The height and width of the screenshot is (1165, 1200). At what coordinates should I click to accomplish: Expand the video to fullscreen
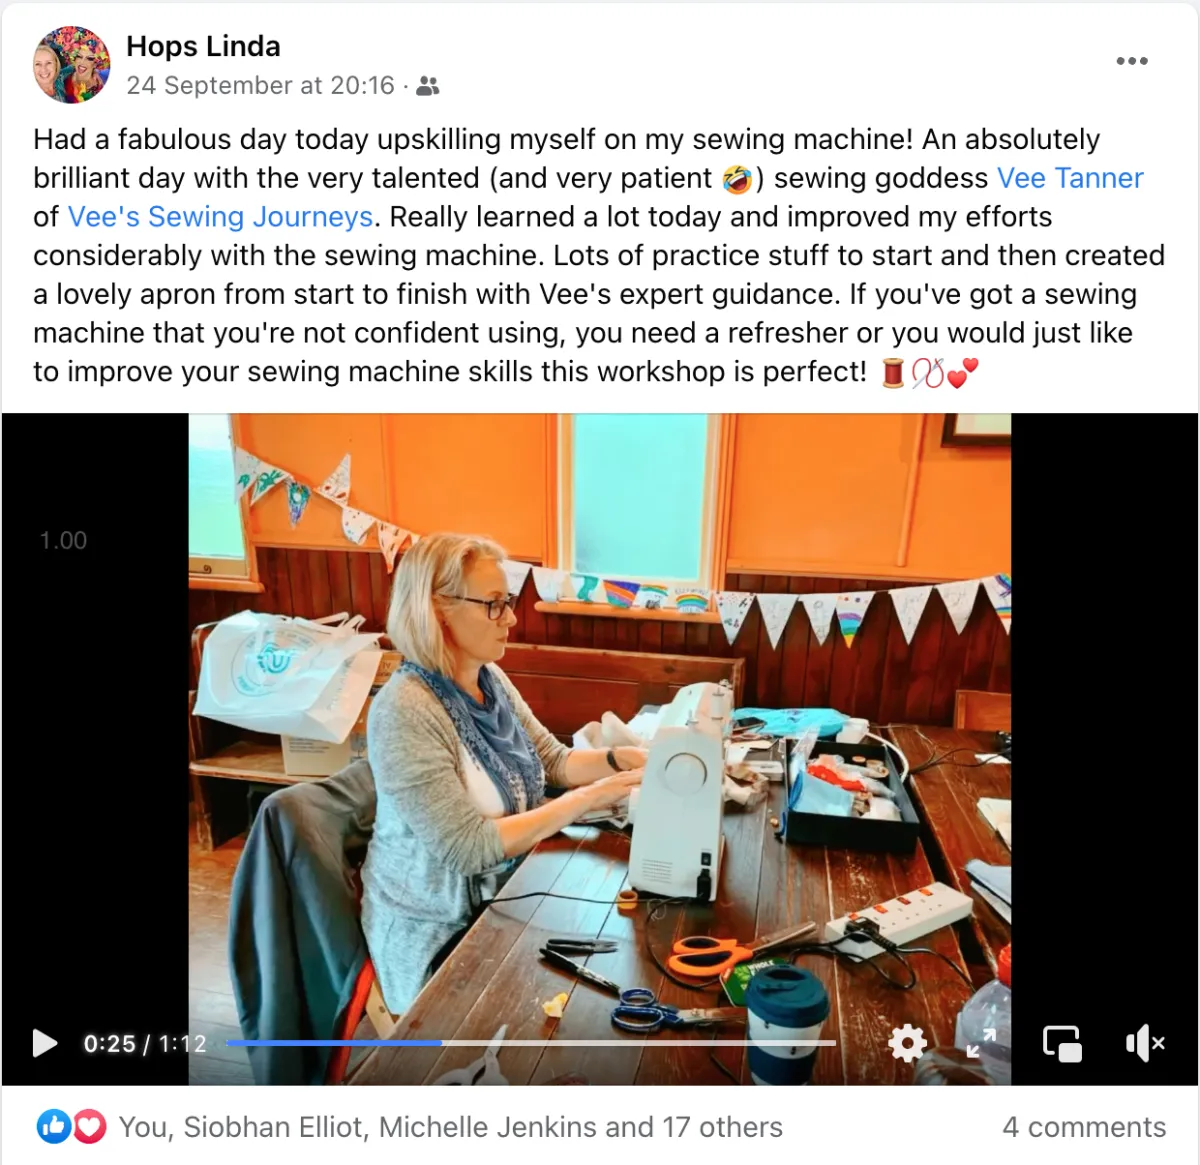(x=981, y=1043)
